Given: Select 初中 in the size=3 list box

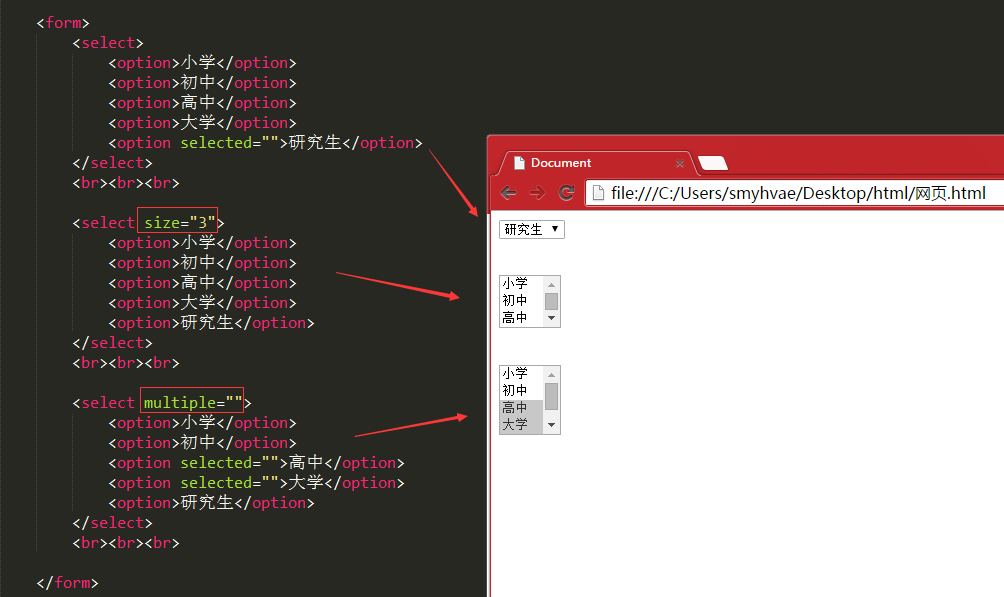Looking at the screenshot, I should 515,299.
